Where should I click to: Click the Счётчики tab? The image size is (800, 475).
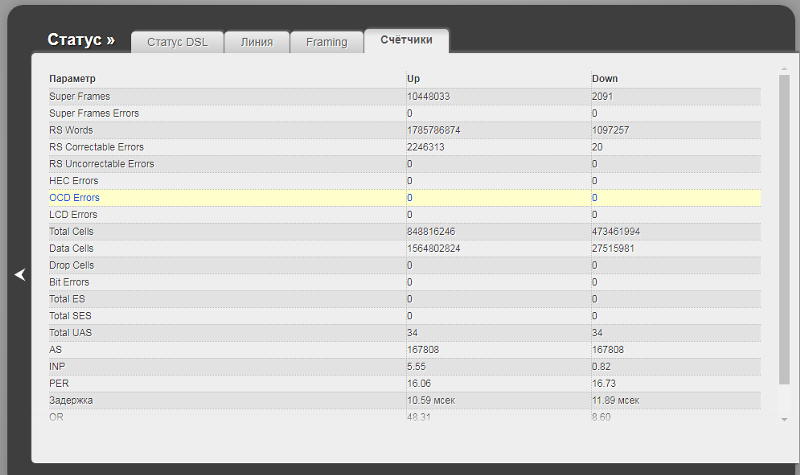[x=406, y=40]
